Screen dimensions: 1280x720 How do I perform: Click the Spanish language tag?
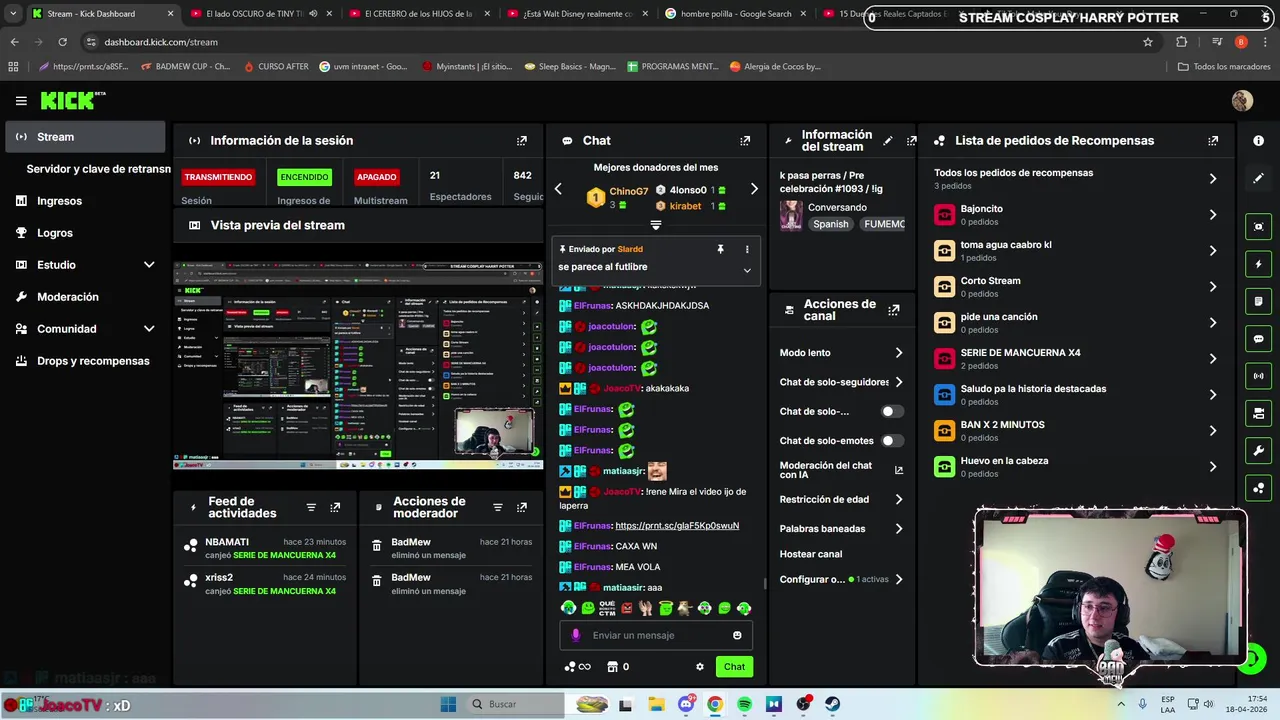pos(830,224)
